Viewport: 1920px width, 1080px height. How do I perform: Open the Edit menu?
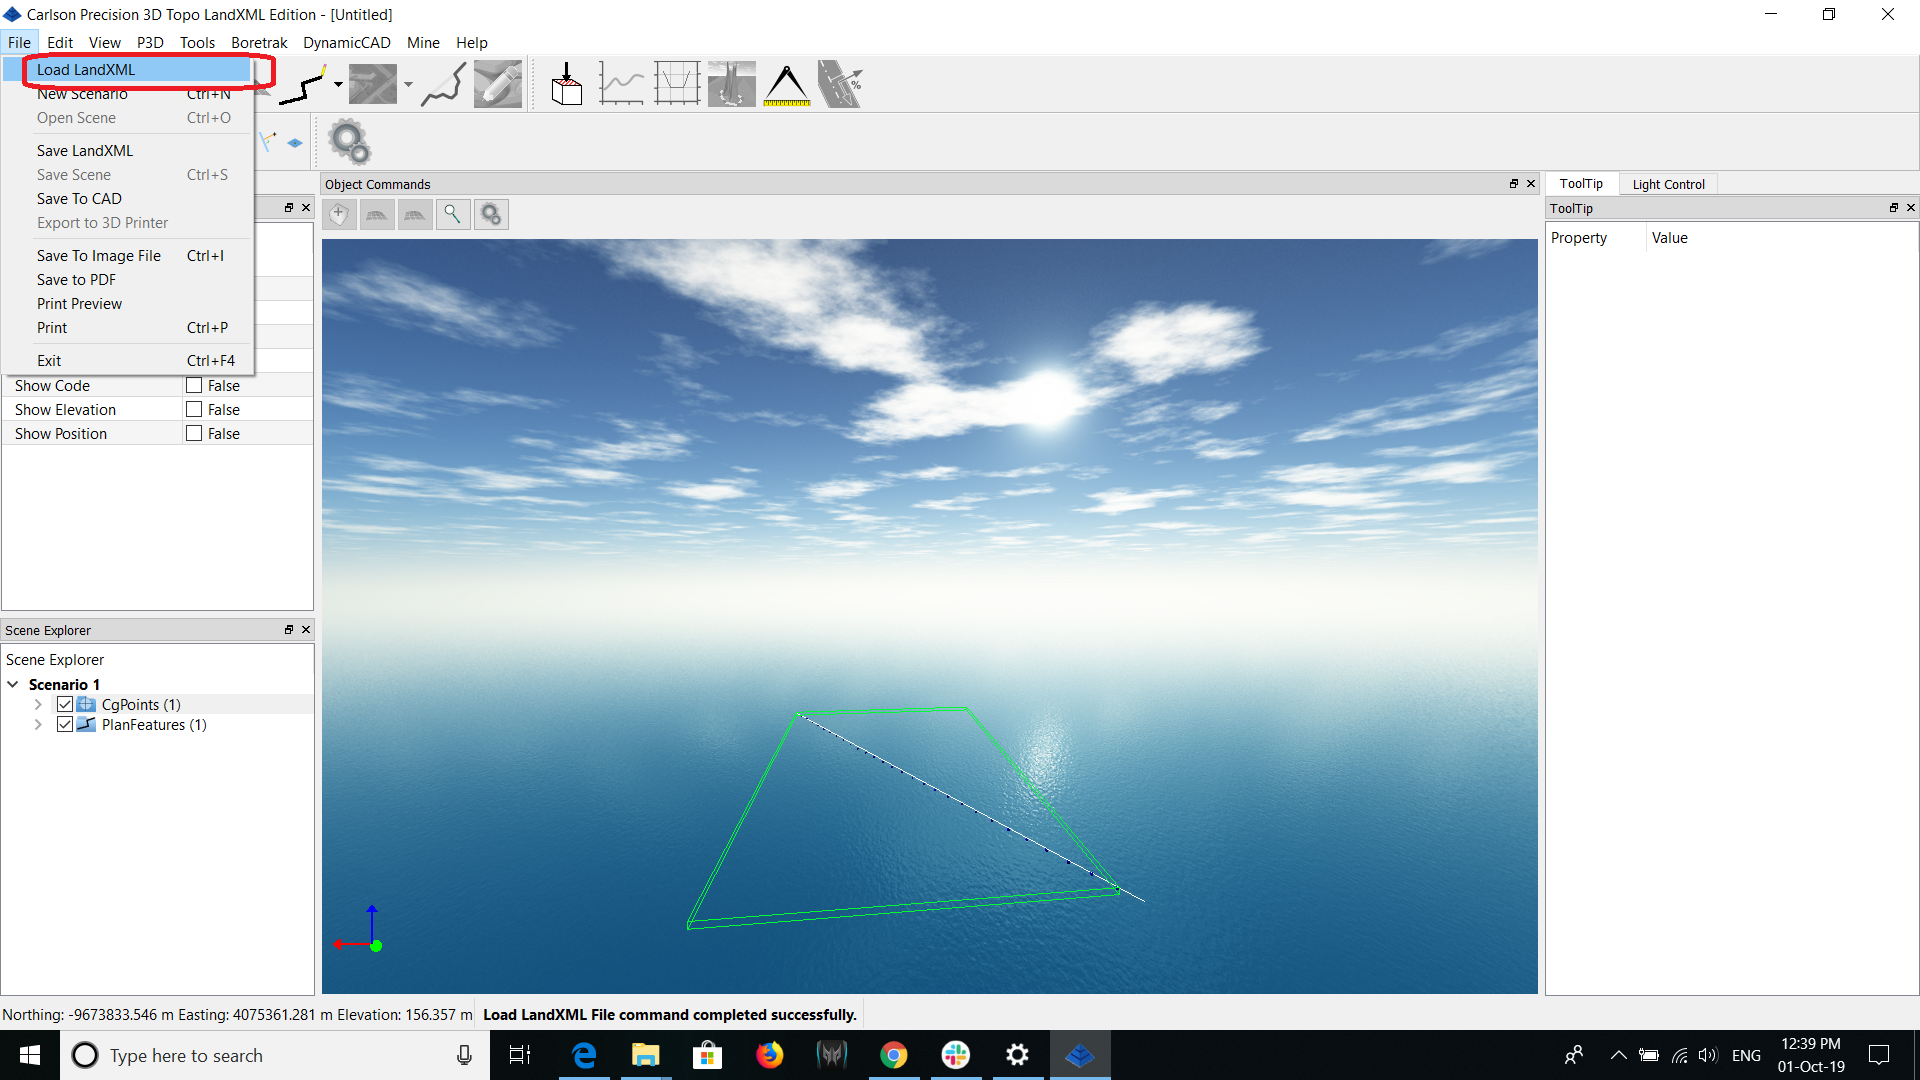pos(60,42)
